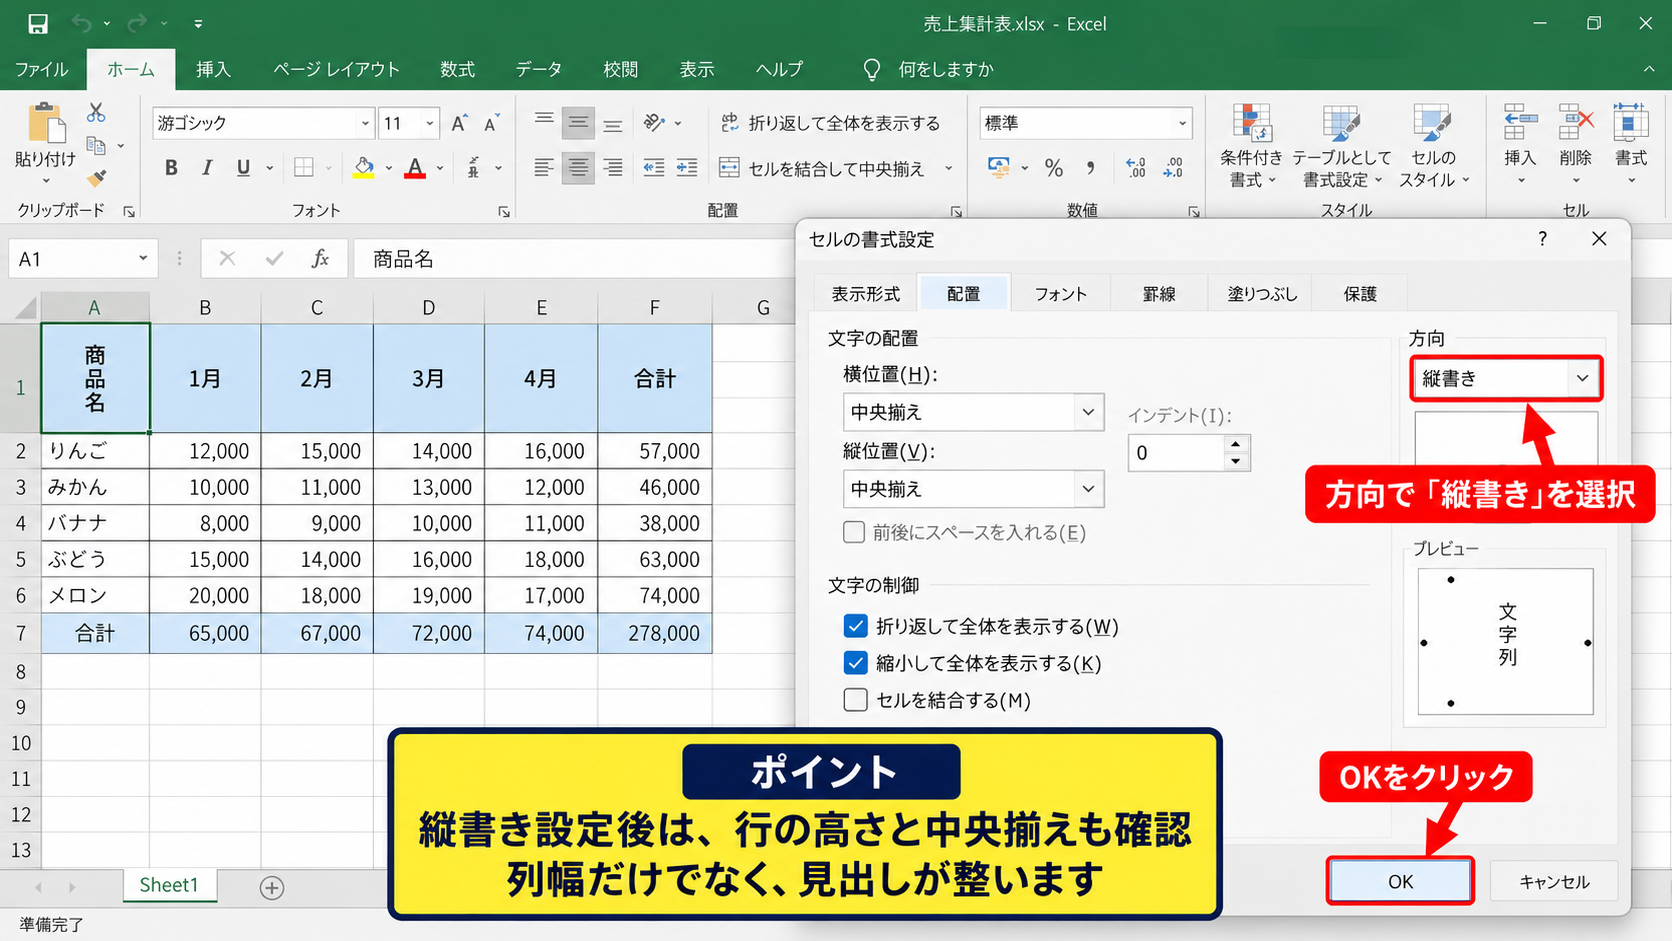Open the font size 11 dropdown
1672x941 pixels.
pyautogui.click(x=430, y=123)
